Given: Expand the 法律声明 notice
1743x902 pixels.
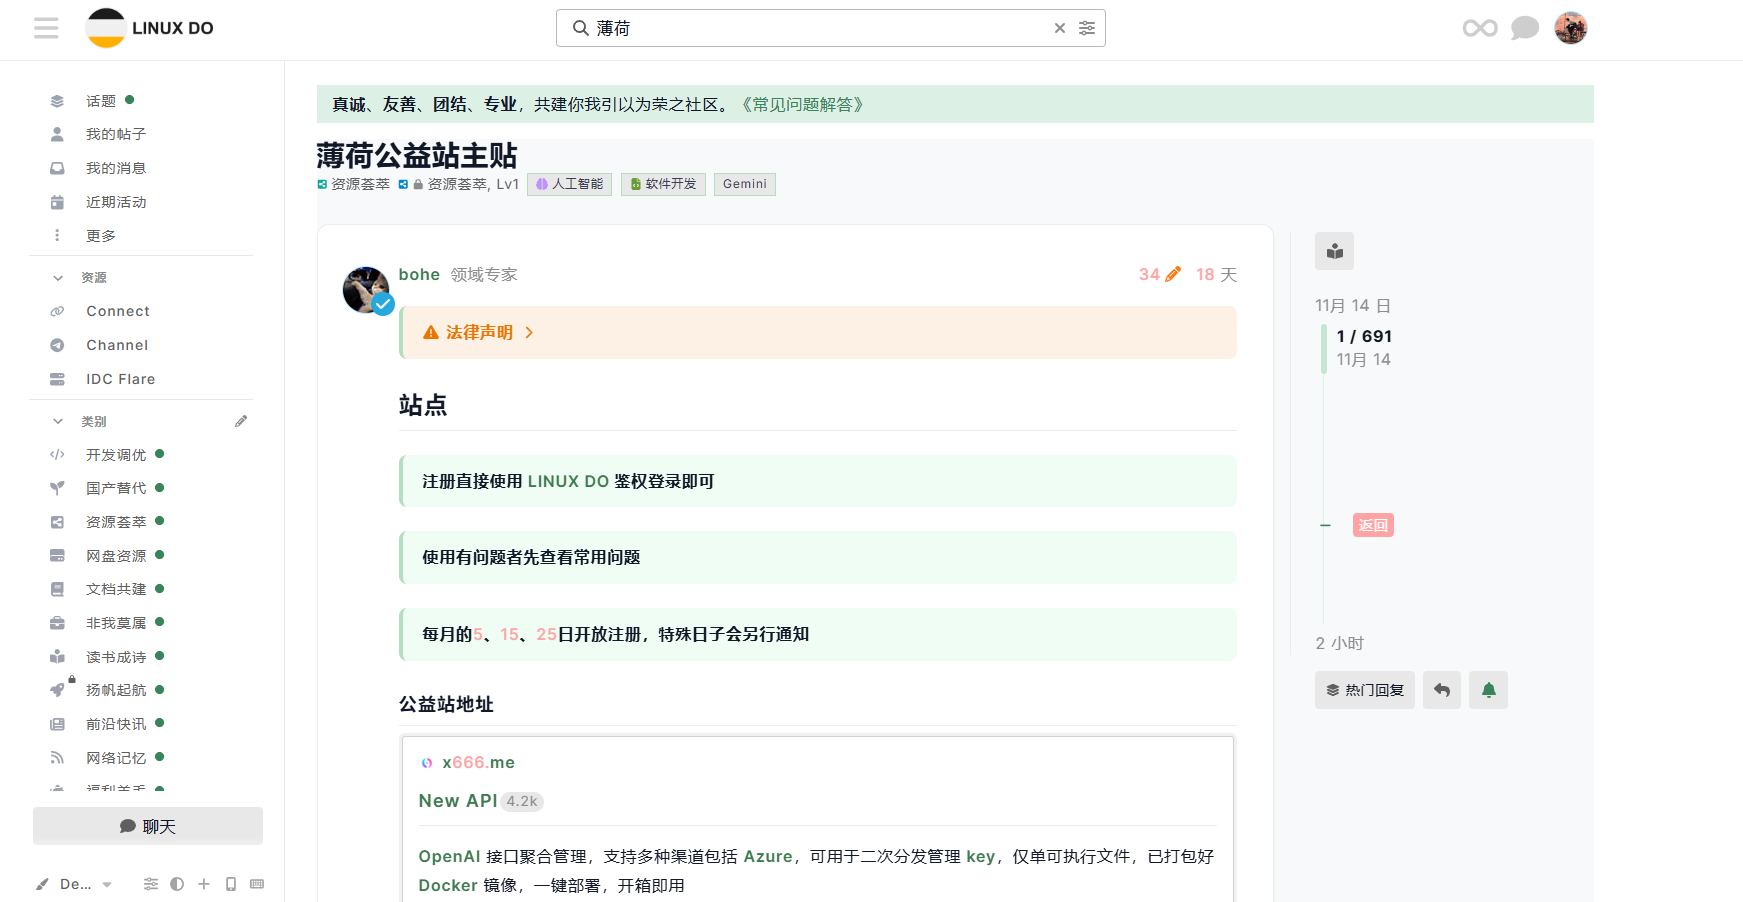Looking at the screenshot, I should [x=818, y=332].
